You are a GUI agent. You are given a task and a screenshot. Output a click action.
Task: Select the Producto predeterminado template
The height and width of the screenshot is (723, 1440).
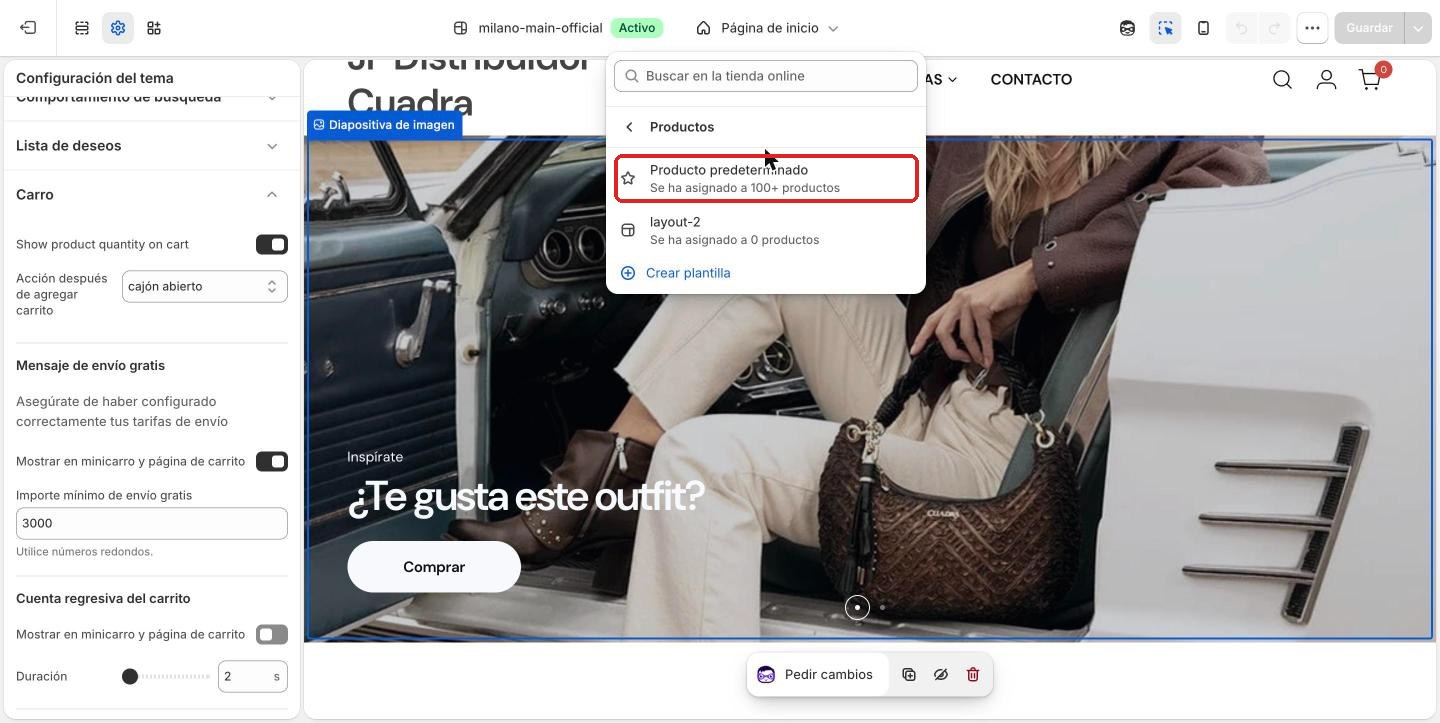click(x=766, y=179)
